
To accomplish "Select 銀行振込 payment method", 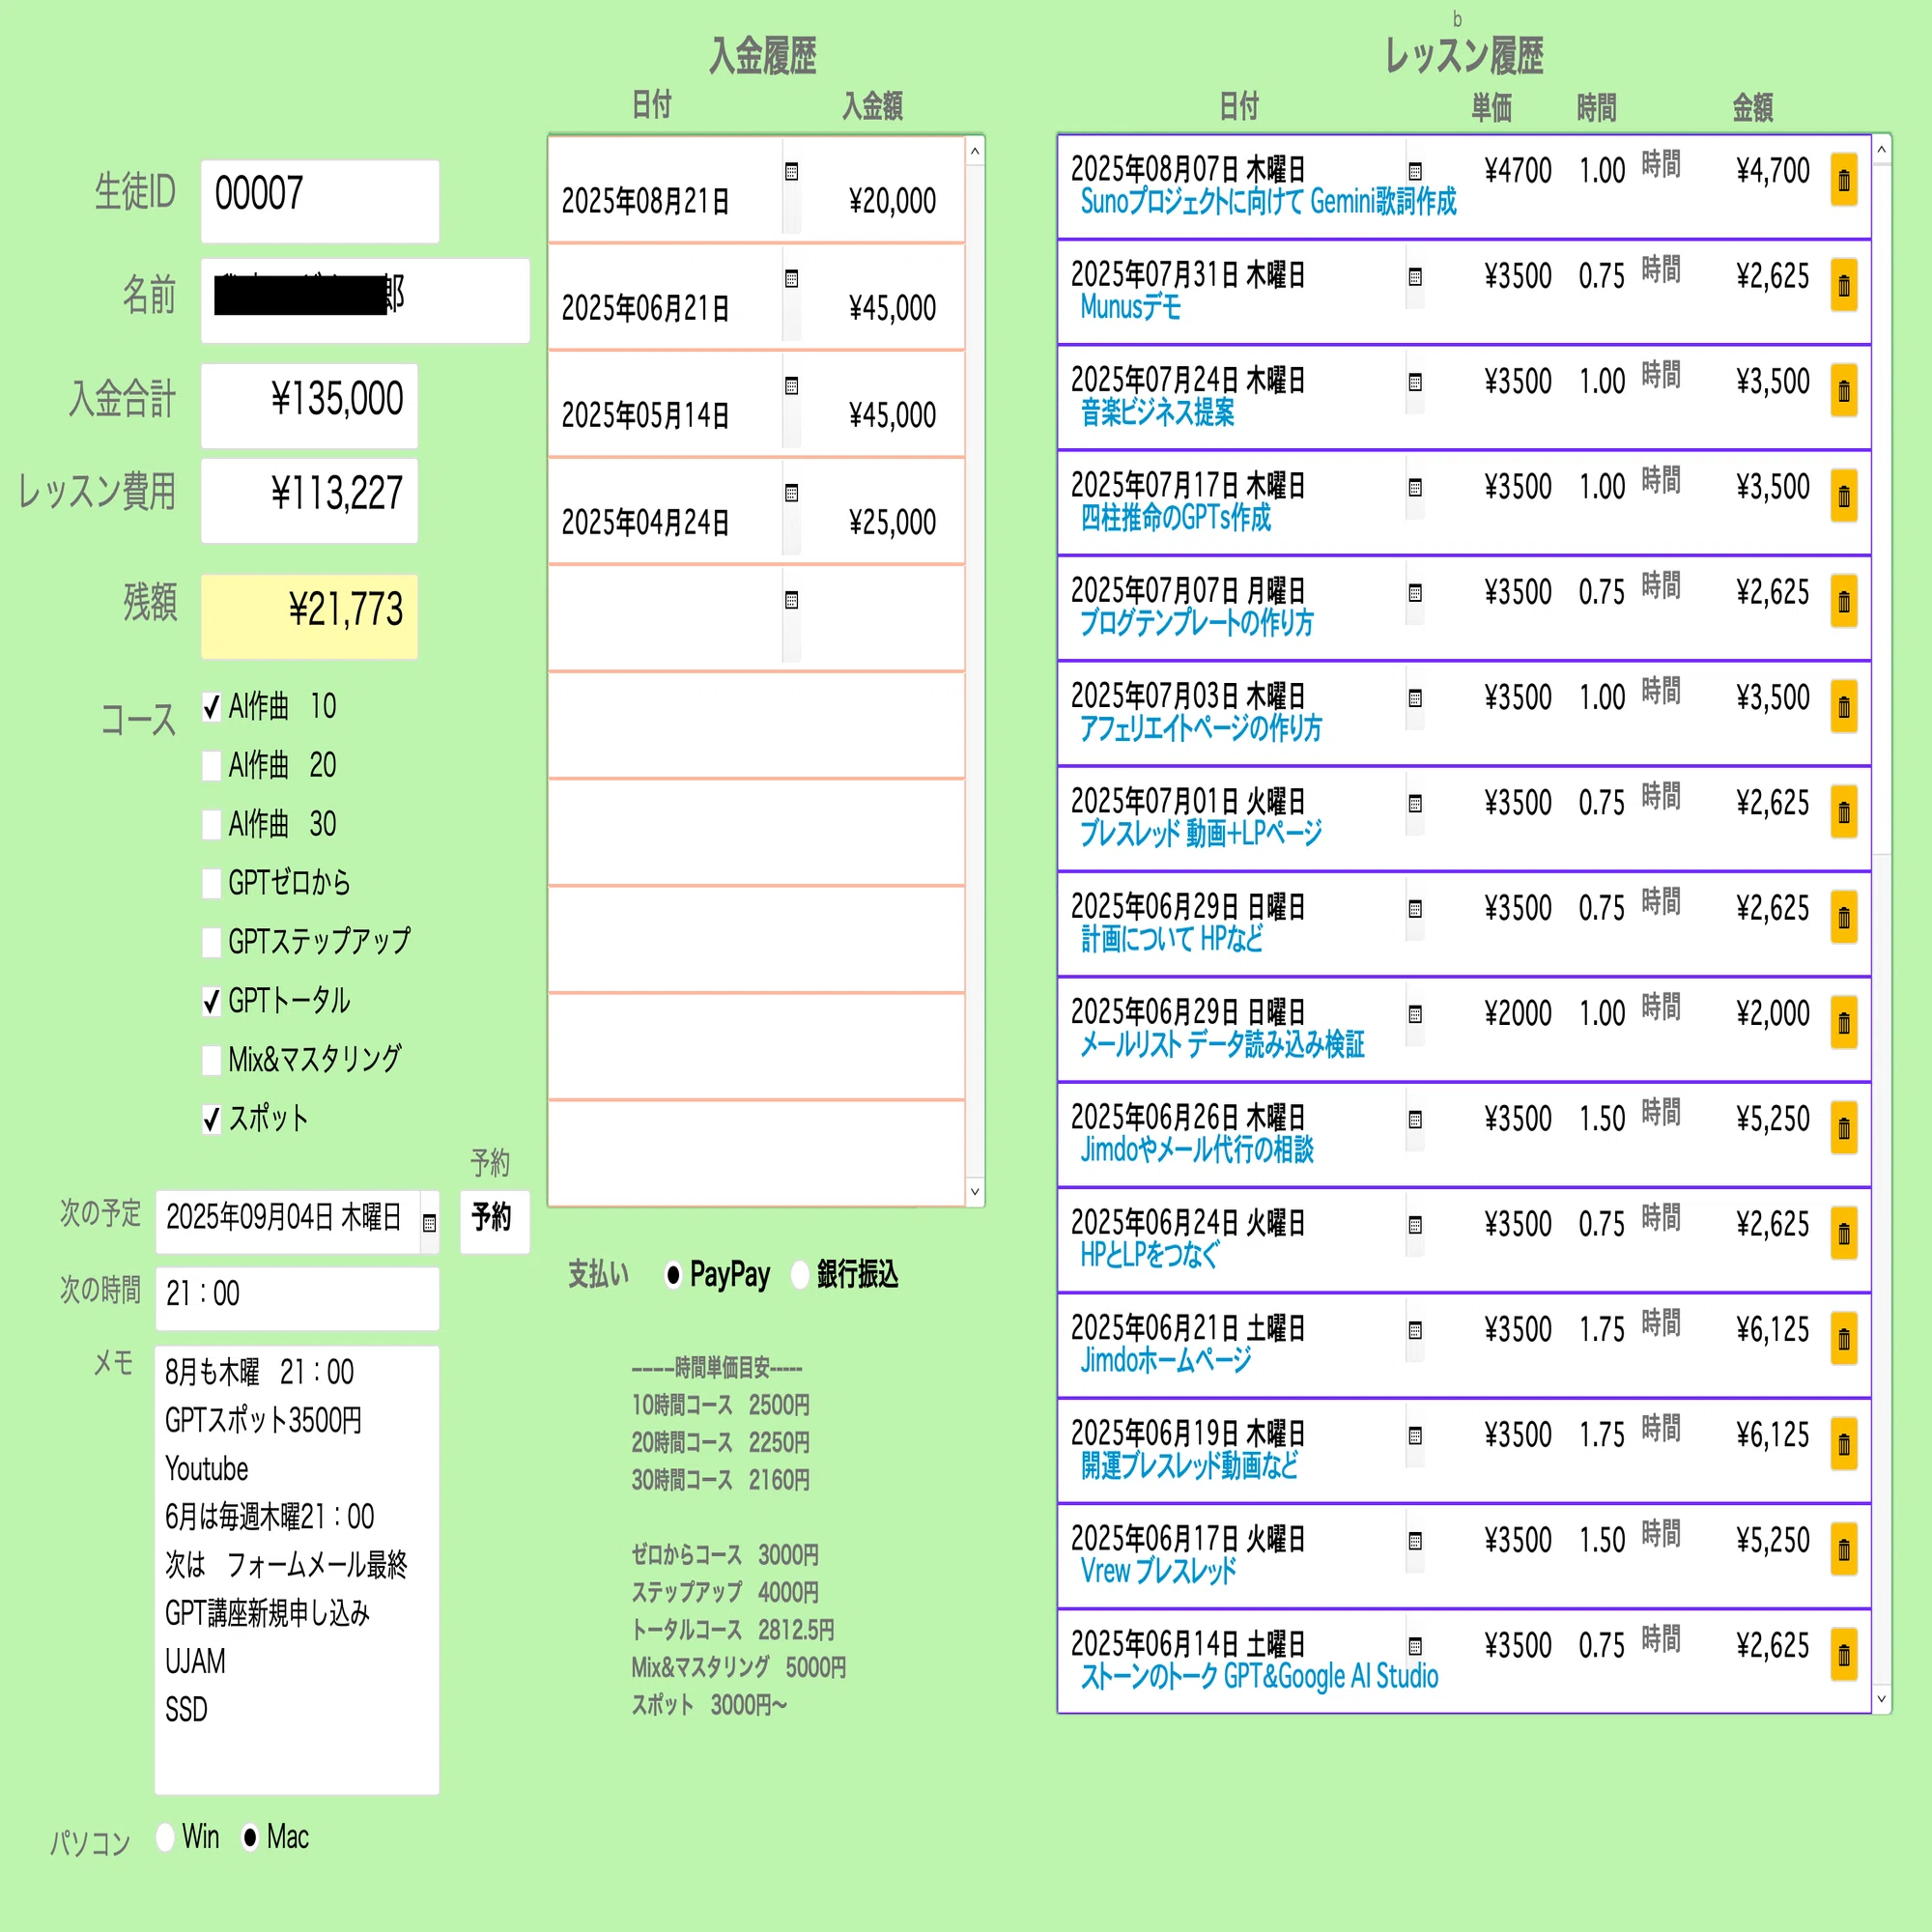I will pyautogui.click(x=799, y=1274).
